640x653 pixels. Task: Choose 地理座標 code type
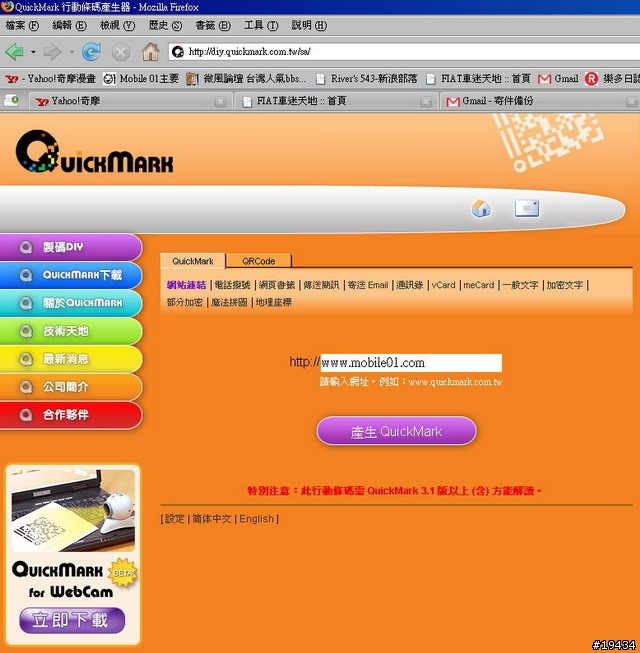coord(274,302)
